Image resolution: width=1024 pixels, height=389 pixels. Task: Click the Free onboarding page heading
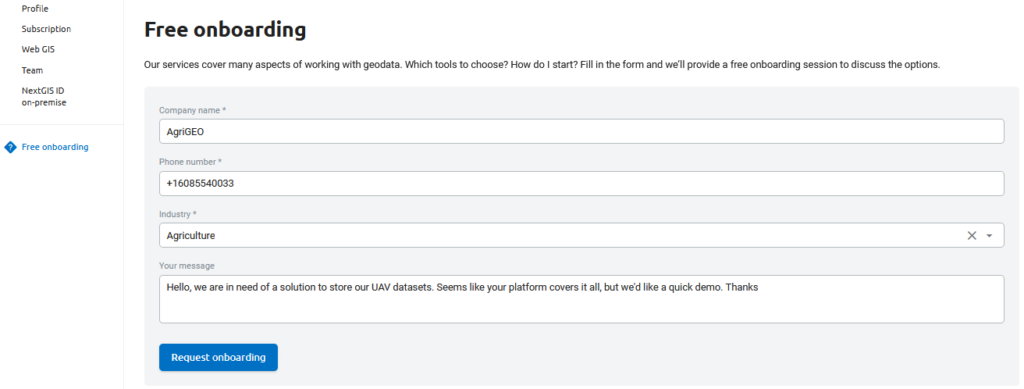tap(225, 29)
